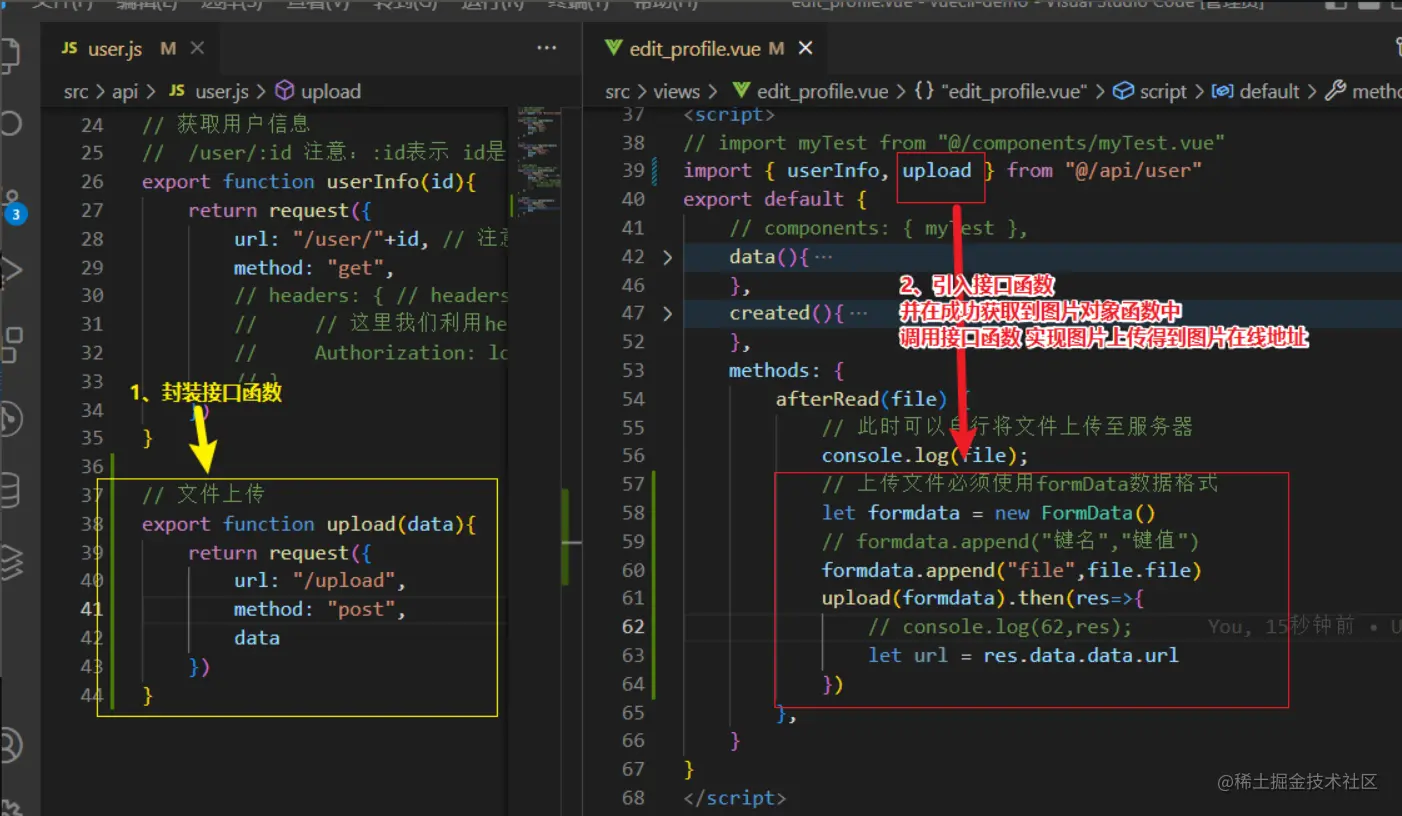Click the 'api' breadcrumb in left editor

(x=125, y=91)
